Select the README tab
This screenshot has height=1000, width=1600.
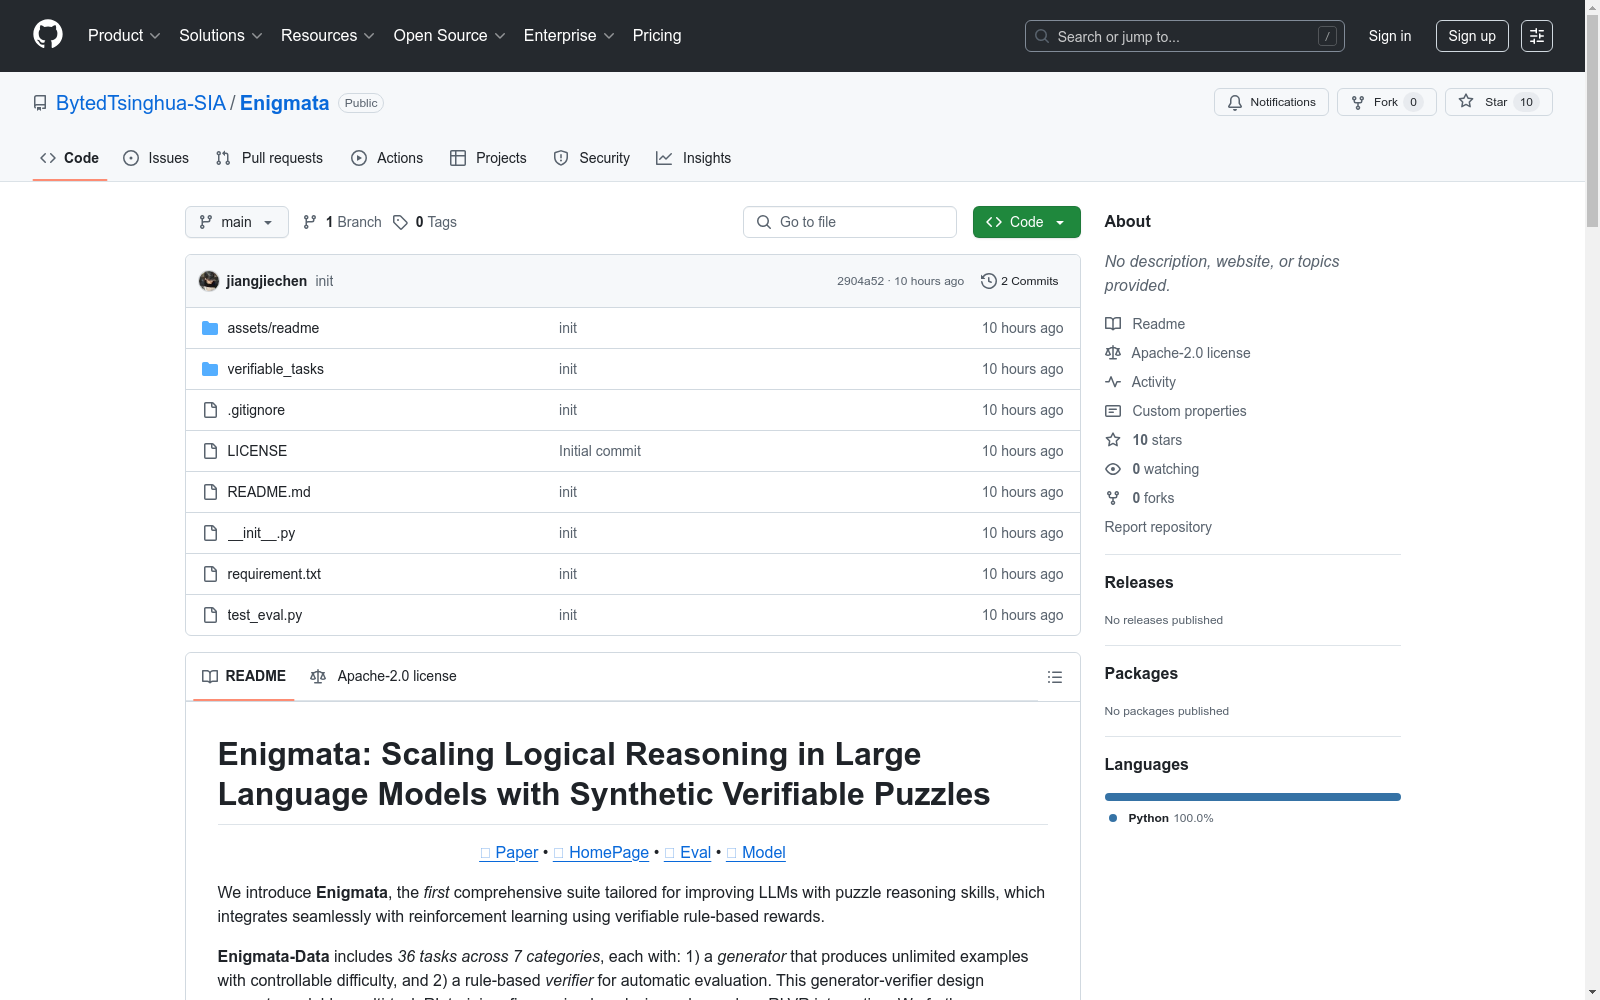tap(244, 676)
